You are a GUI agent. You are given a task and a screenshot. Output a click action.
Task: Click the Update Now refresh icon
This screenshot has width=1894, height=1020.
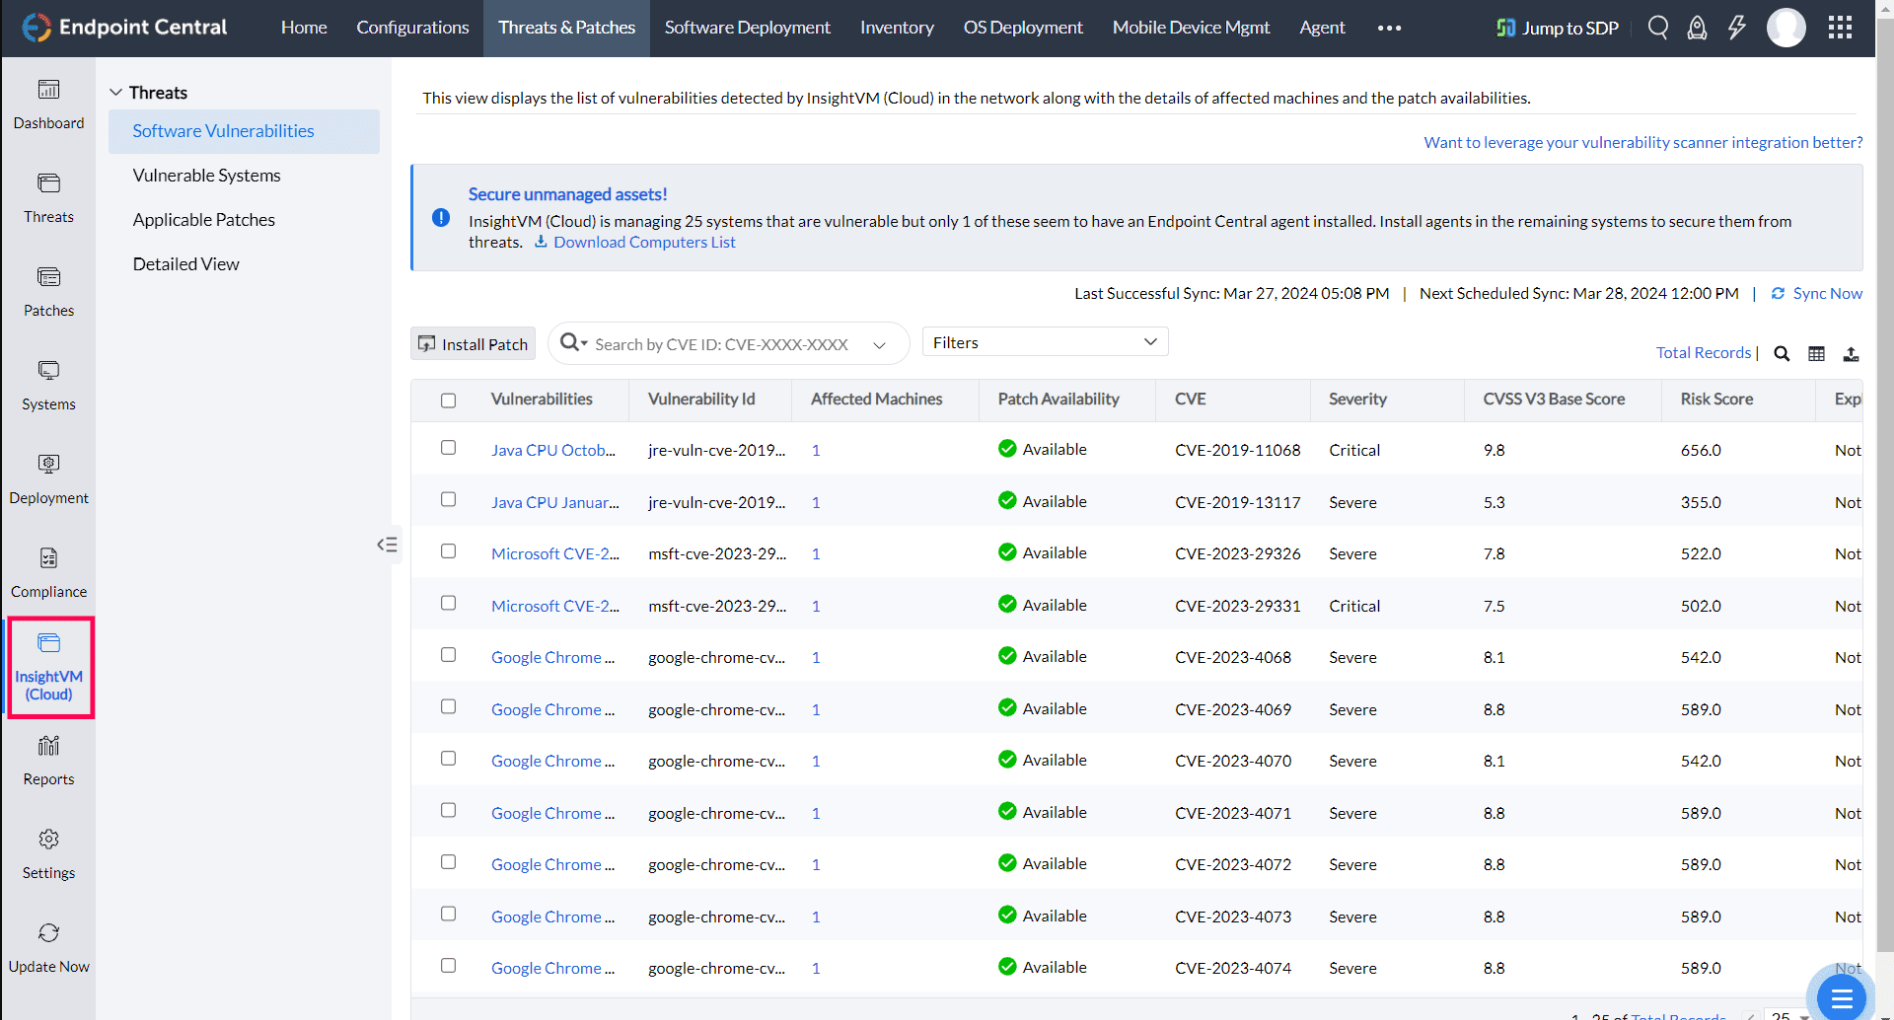click(x=48, y=933)
